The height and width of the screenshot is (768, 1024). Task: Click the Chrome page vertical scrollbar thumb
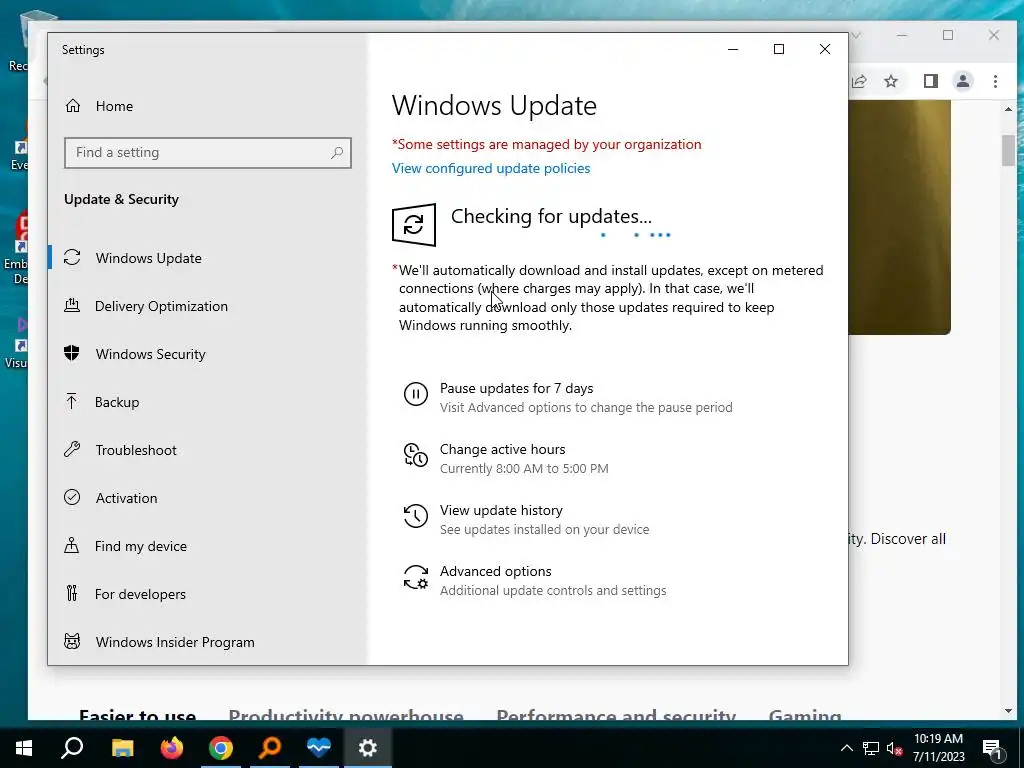click(1008, 150)
